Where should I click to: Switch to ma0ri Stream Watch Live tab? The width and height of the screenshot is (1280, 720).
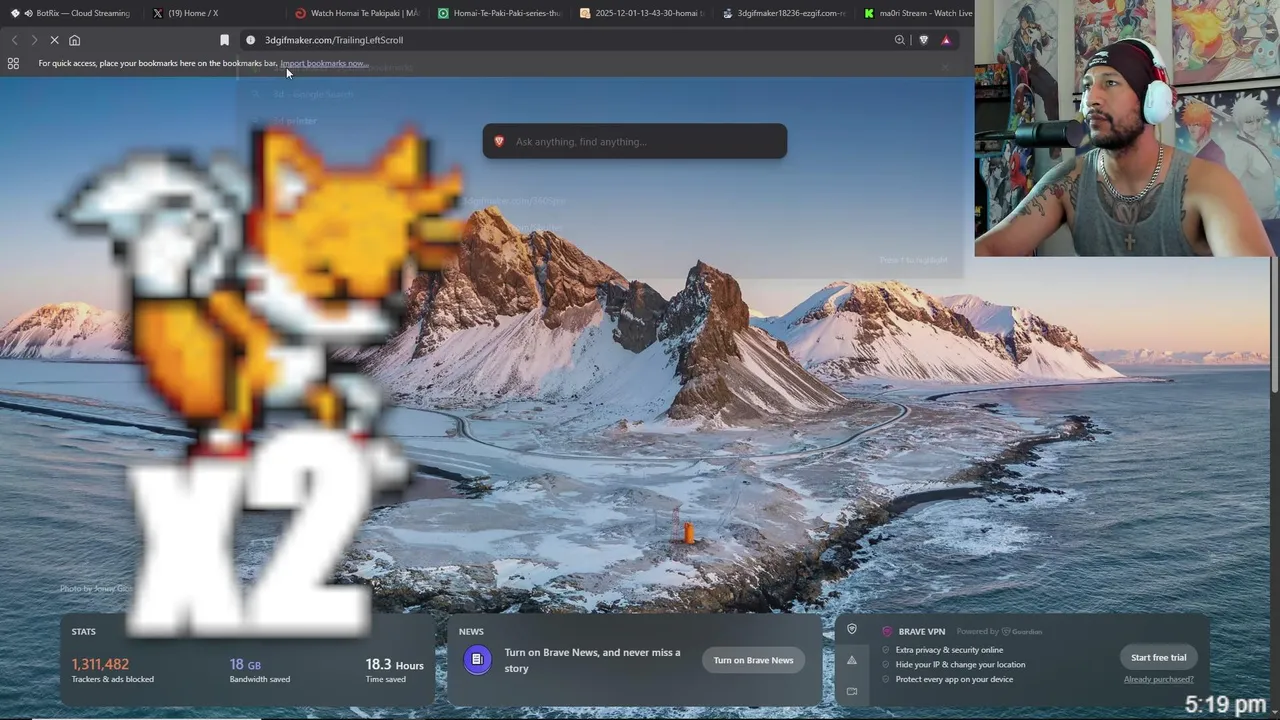coord(917,13)
